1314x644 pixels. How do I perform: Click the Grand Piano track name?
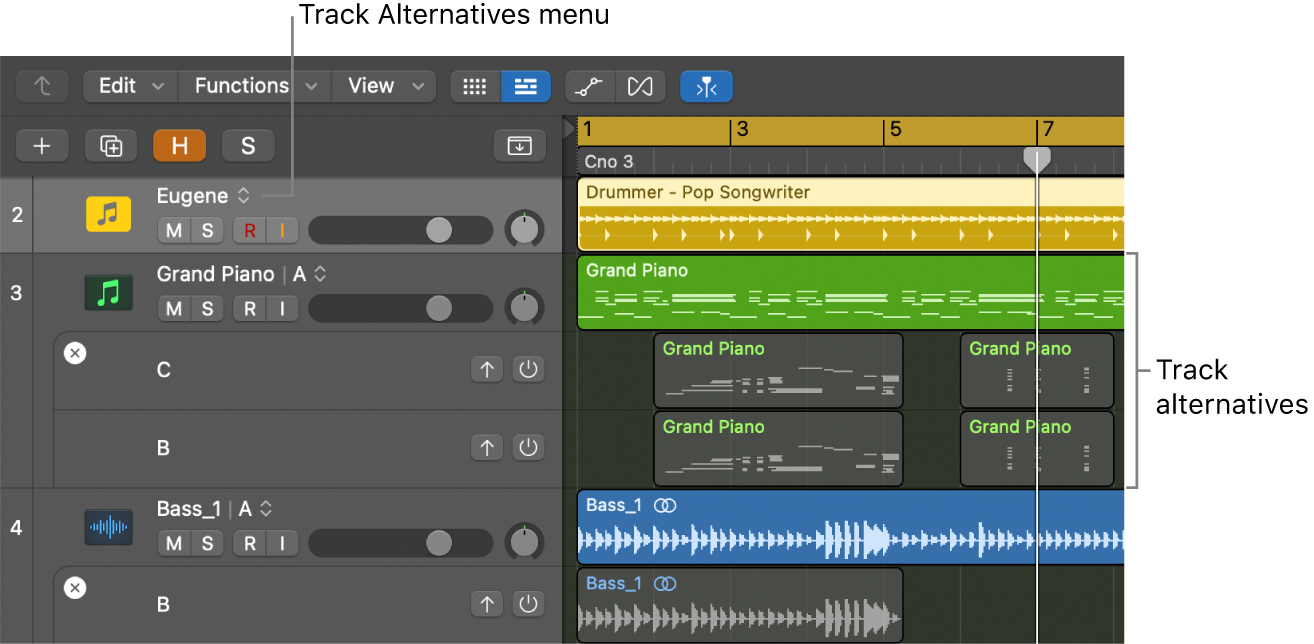click(x=215, y=274)
